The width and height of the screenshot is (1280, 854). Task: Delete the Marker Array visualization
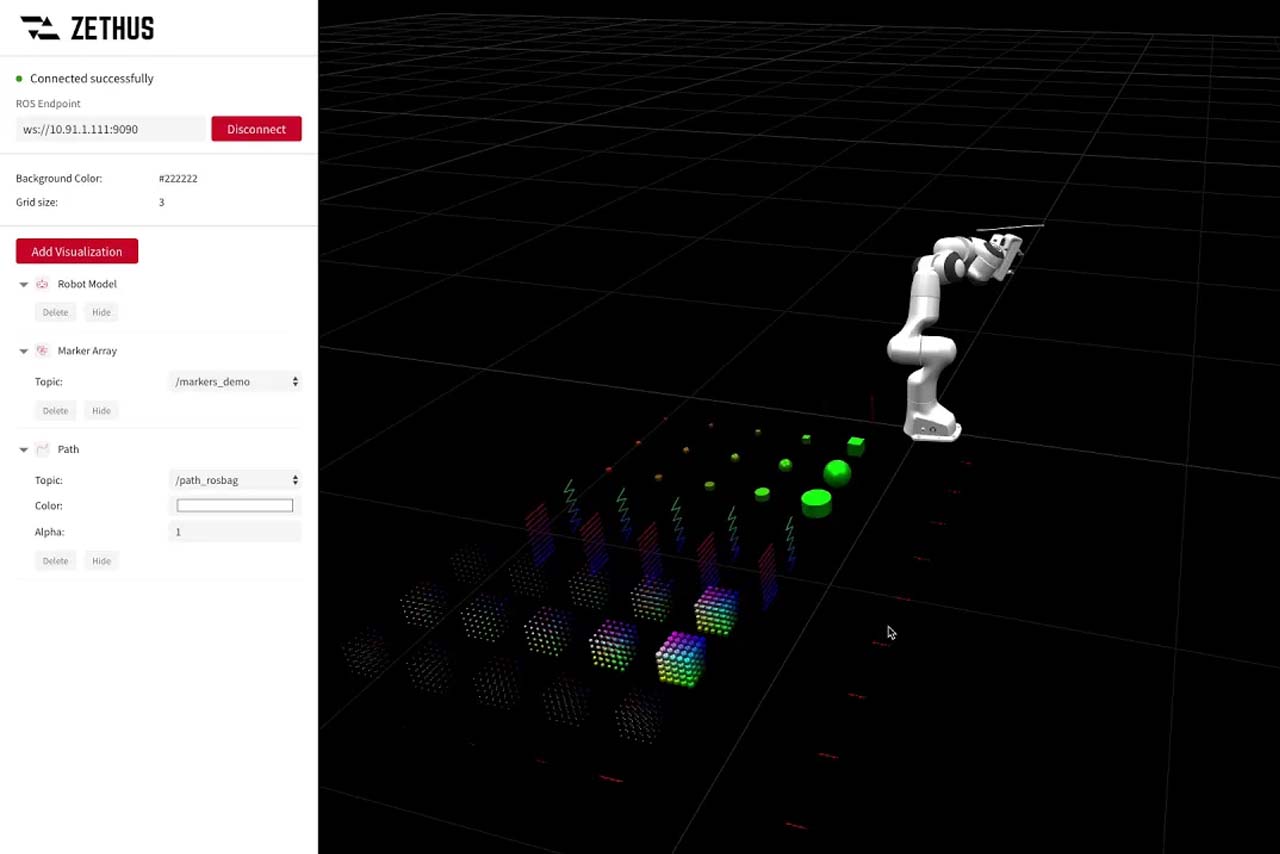click(x=55, y=410)
